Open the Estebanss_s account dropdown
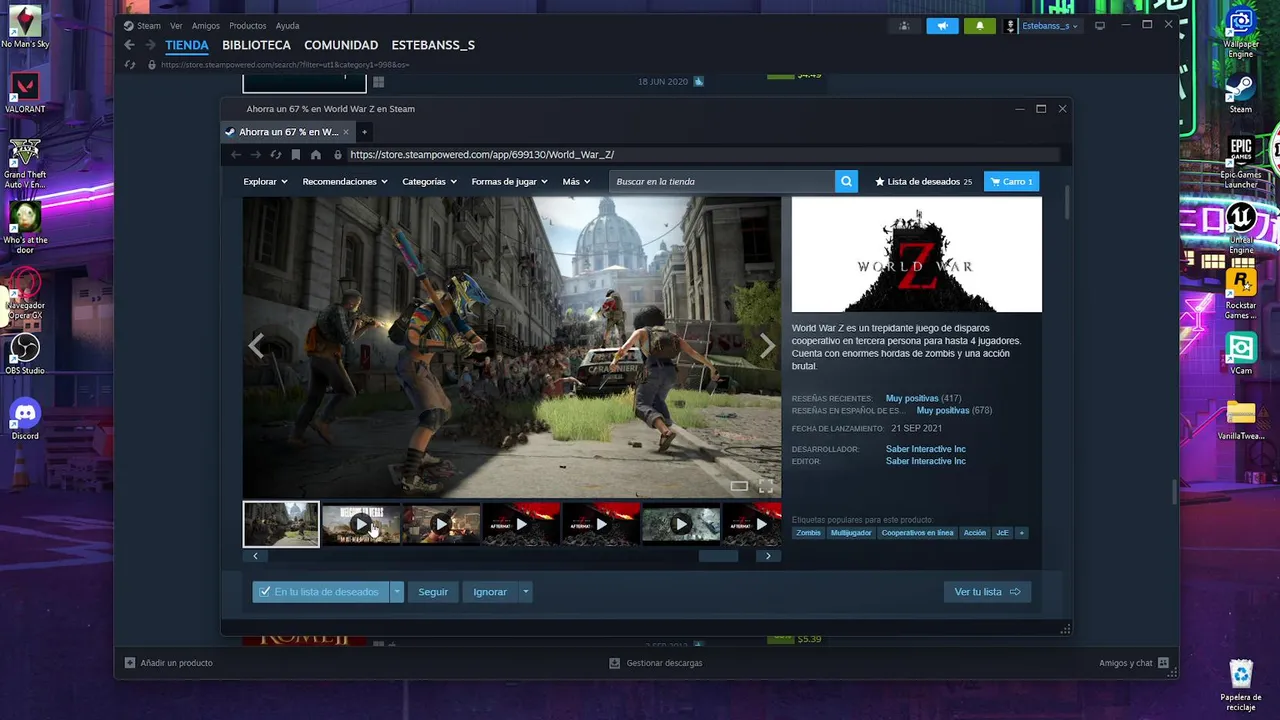 point(1049,26)
